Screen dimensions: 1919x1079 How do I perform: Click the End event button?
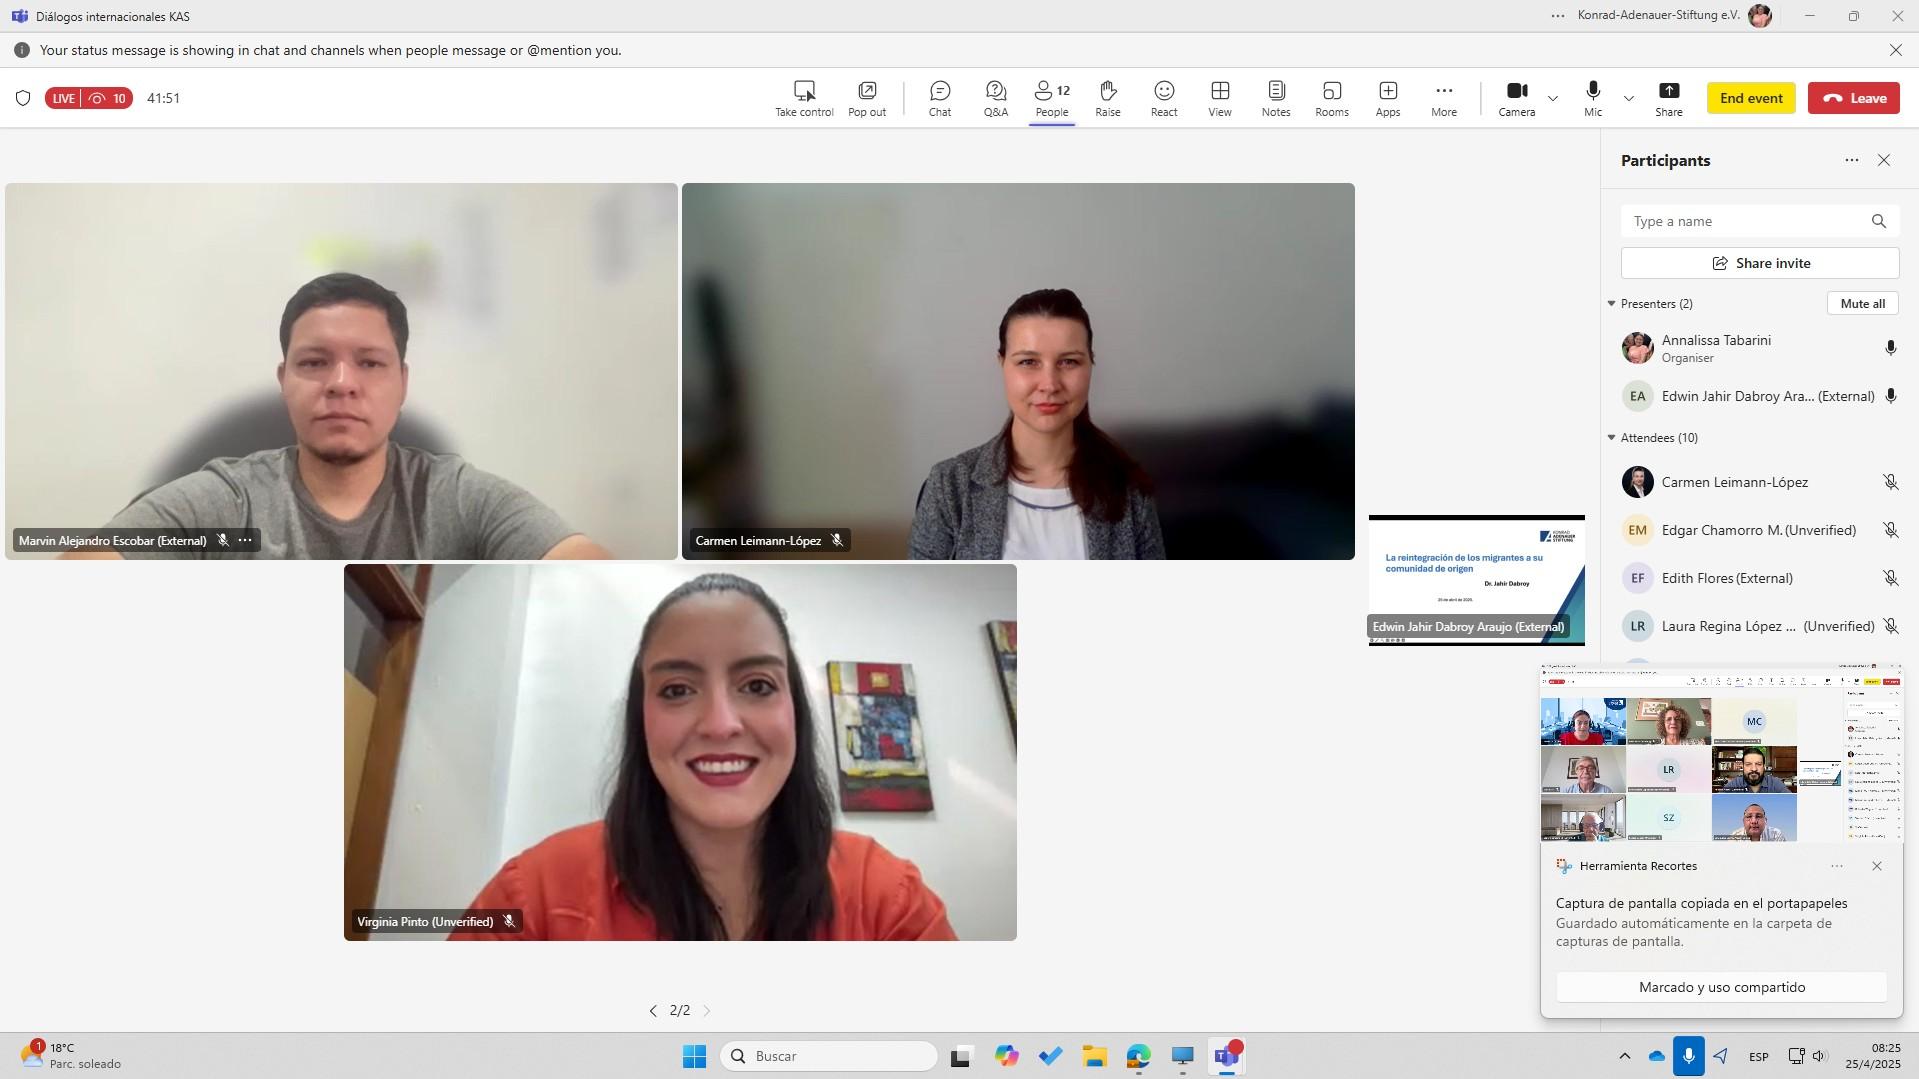1751,98
